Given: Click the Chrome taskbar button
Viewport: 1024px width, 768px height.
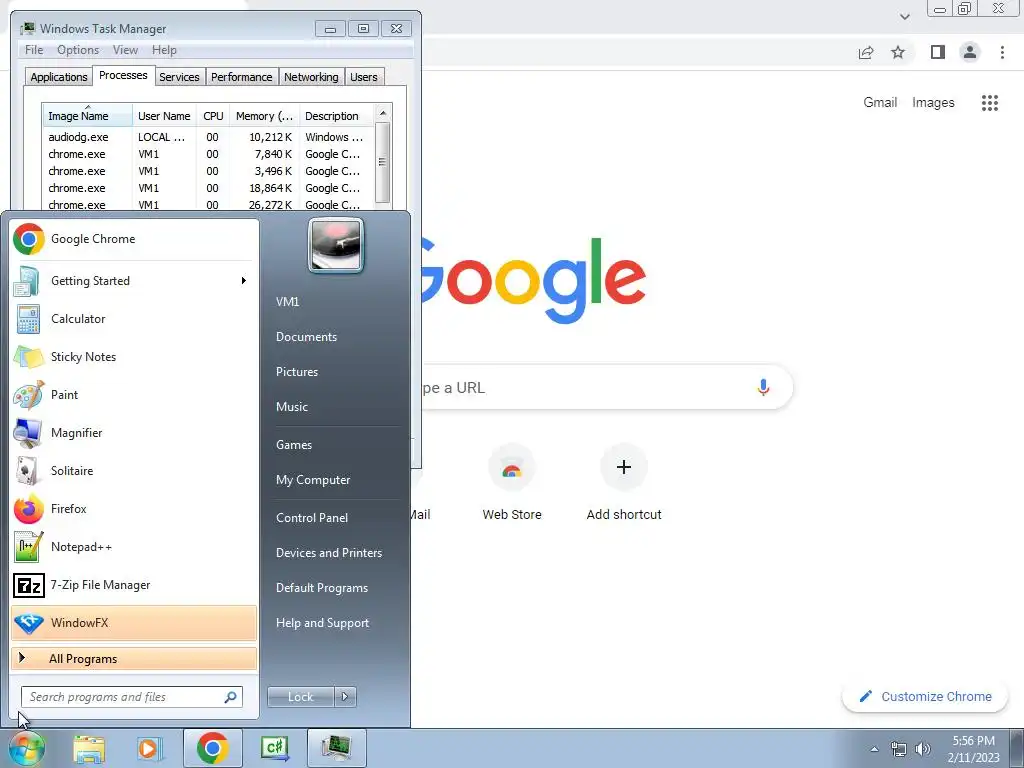Looking at the screenshot, I should click(212, 748).
